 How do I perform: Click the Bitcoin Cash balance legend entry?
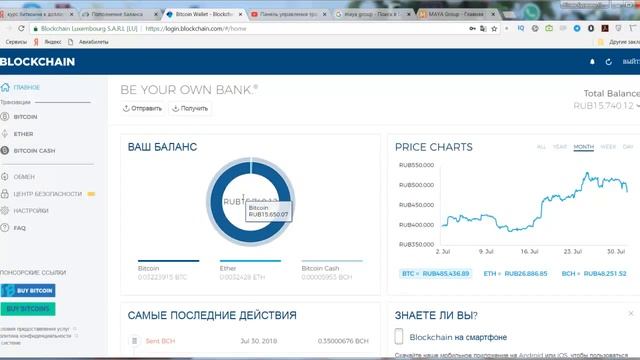(x=332, y=270)
